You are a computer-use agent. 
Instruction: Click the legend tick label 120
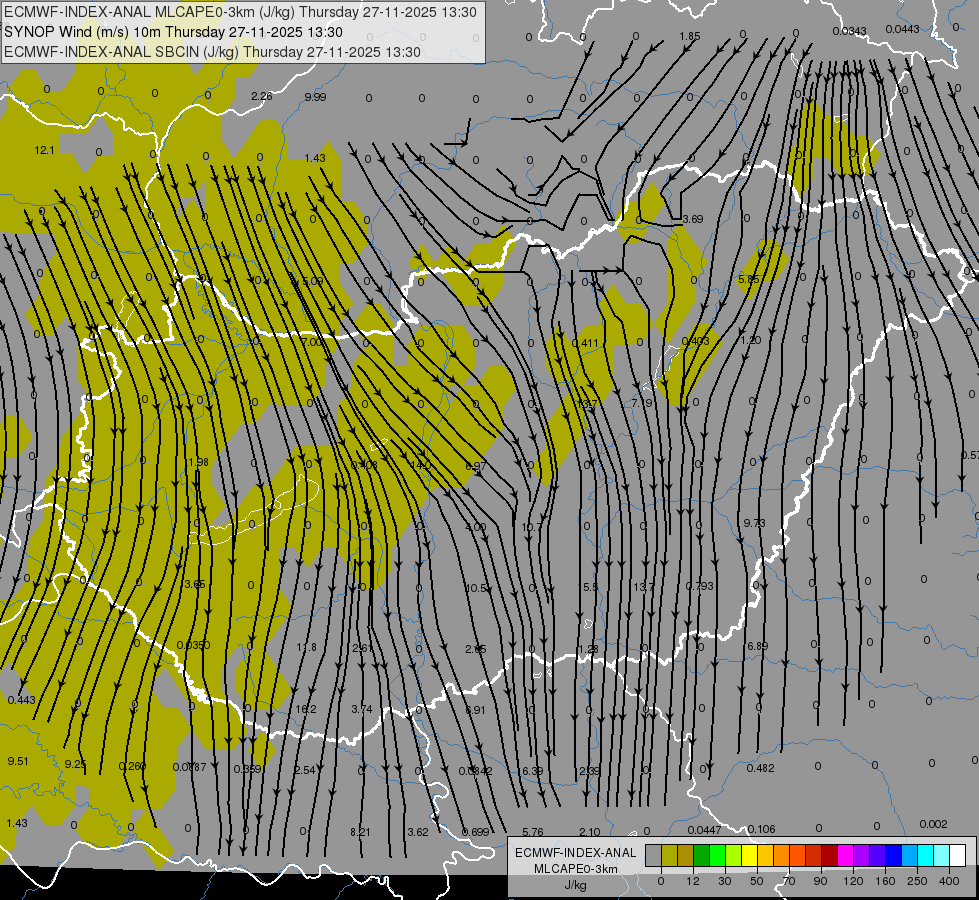pyautogui.click(x=853, y=881)
